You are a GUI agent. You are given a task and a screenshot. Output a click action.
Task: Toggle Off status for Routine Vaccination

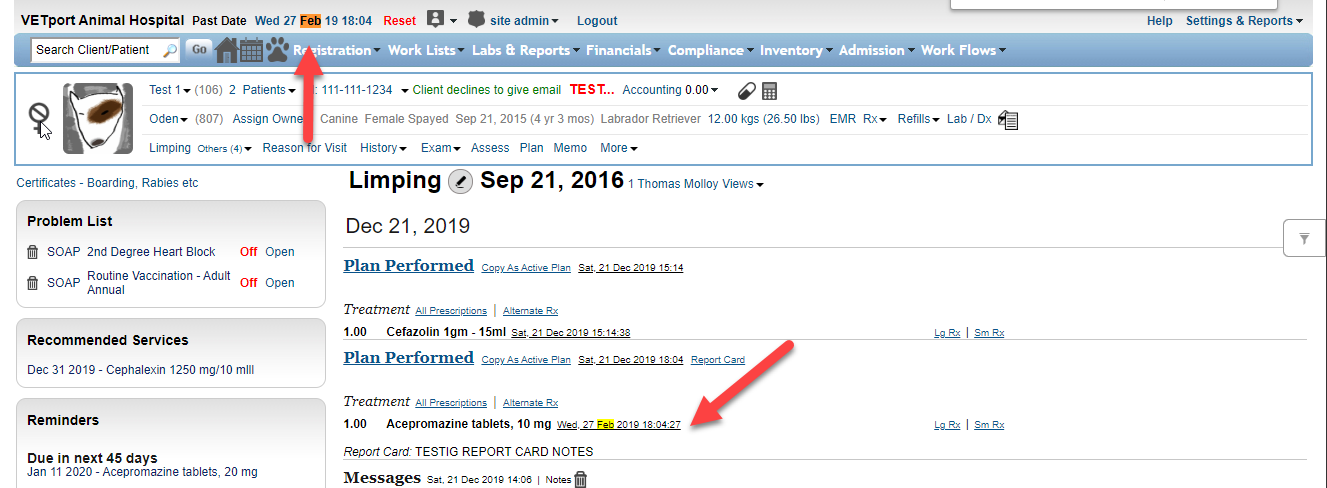click(249, 283)
